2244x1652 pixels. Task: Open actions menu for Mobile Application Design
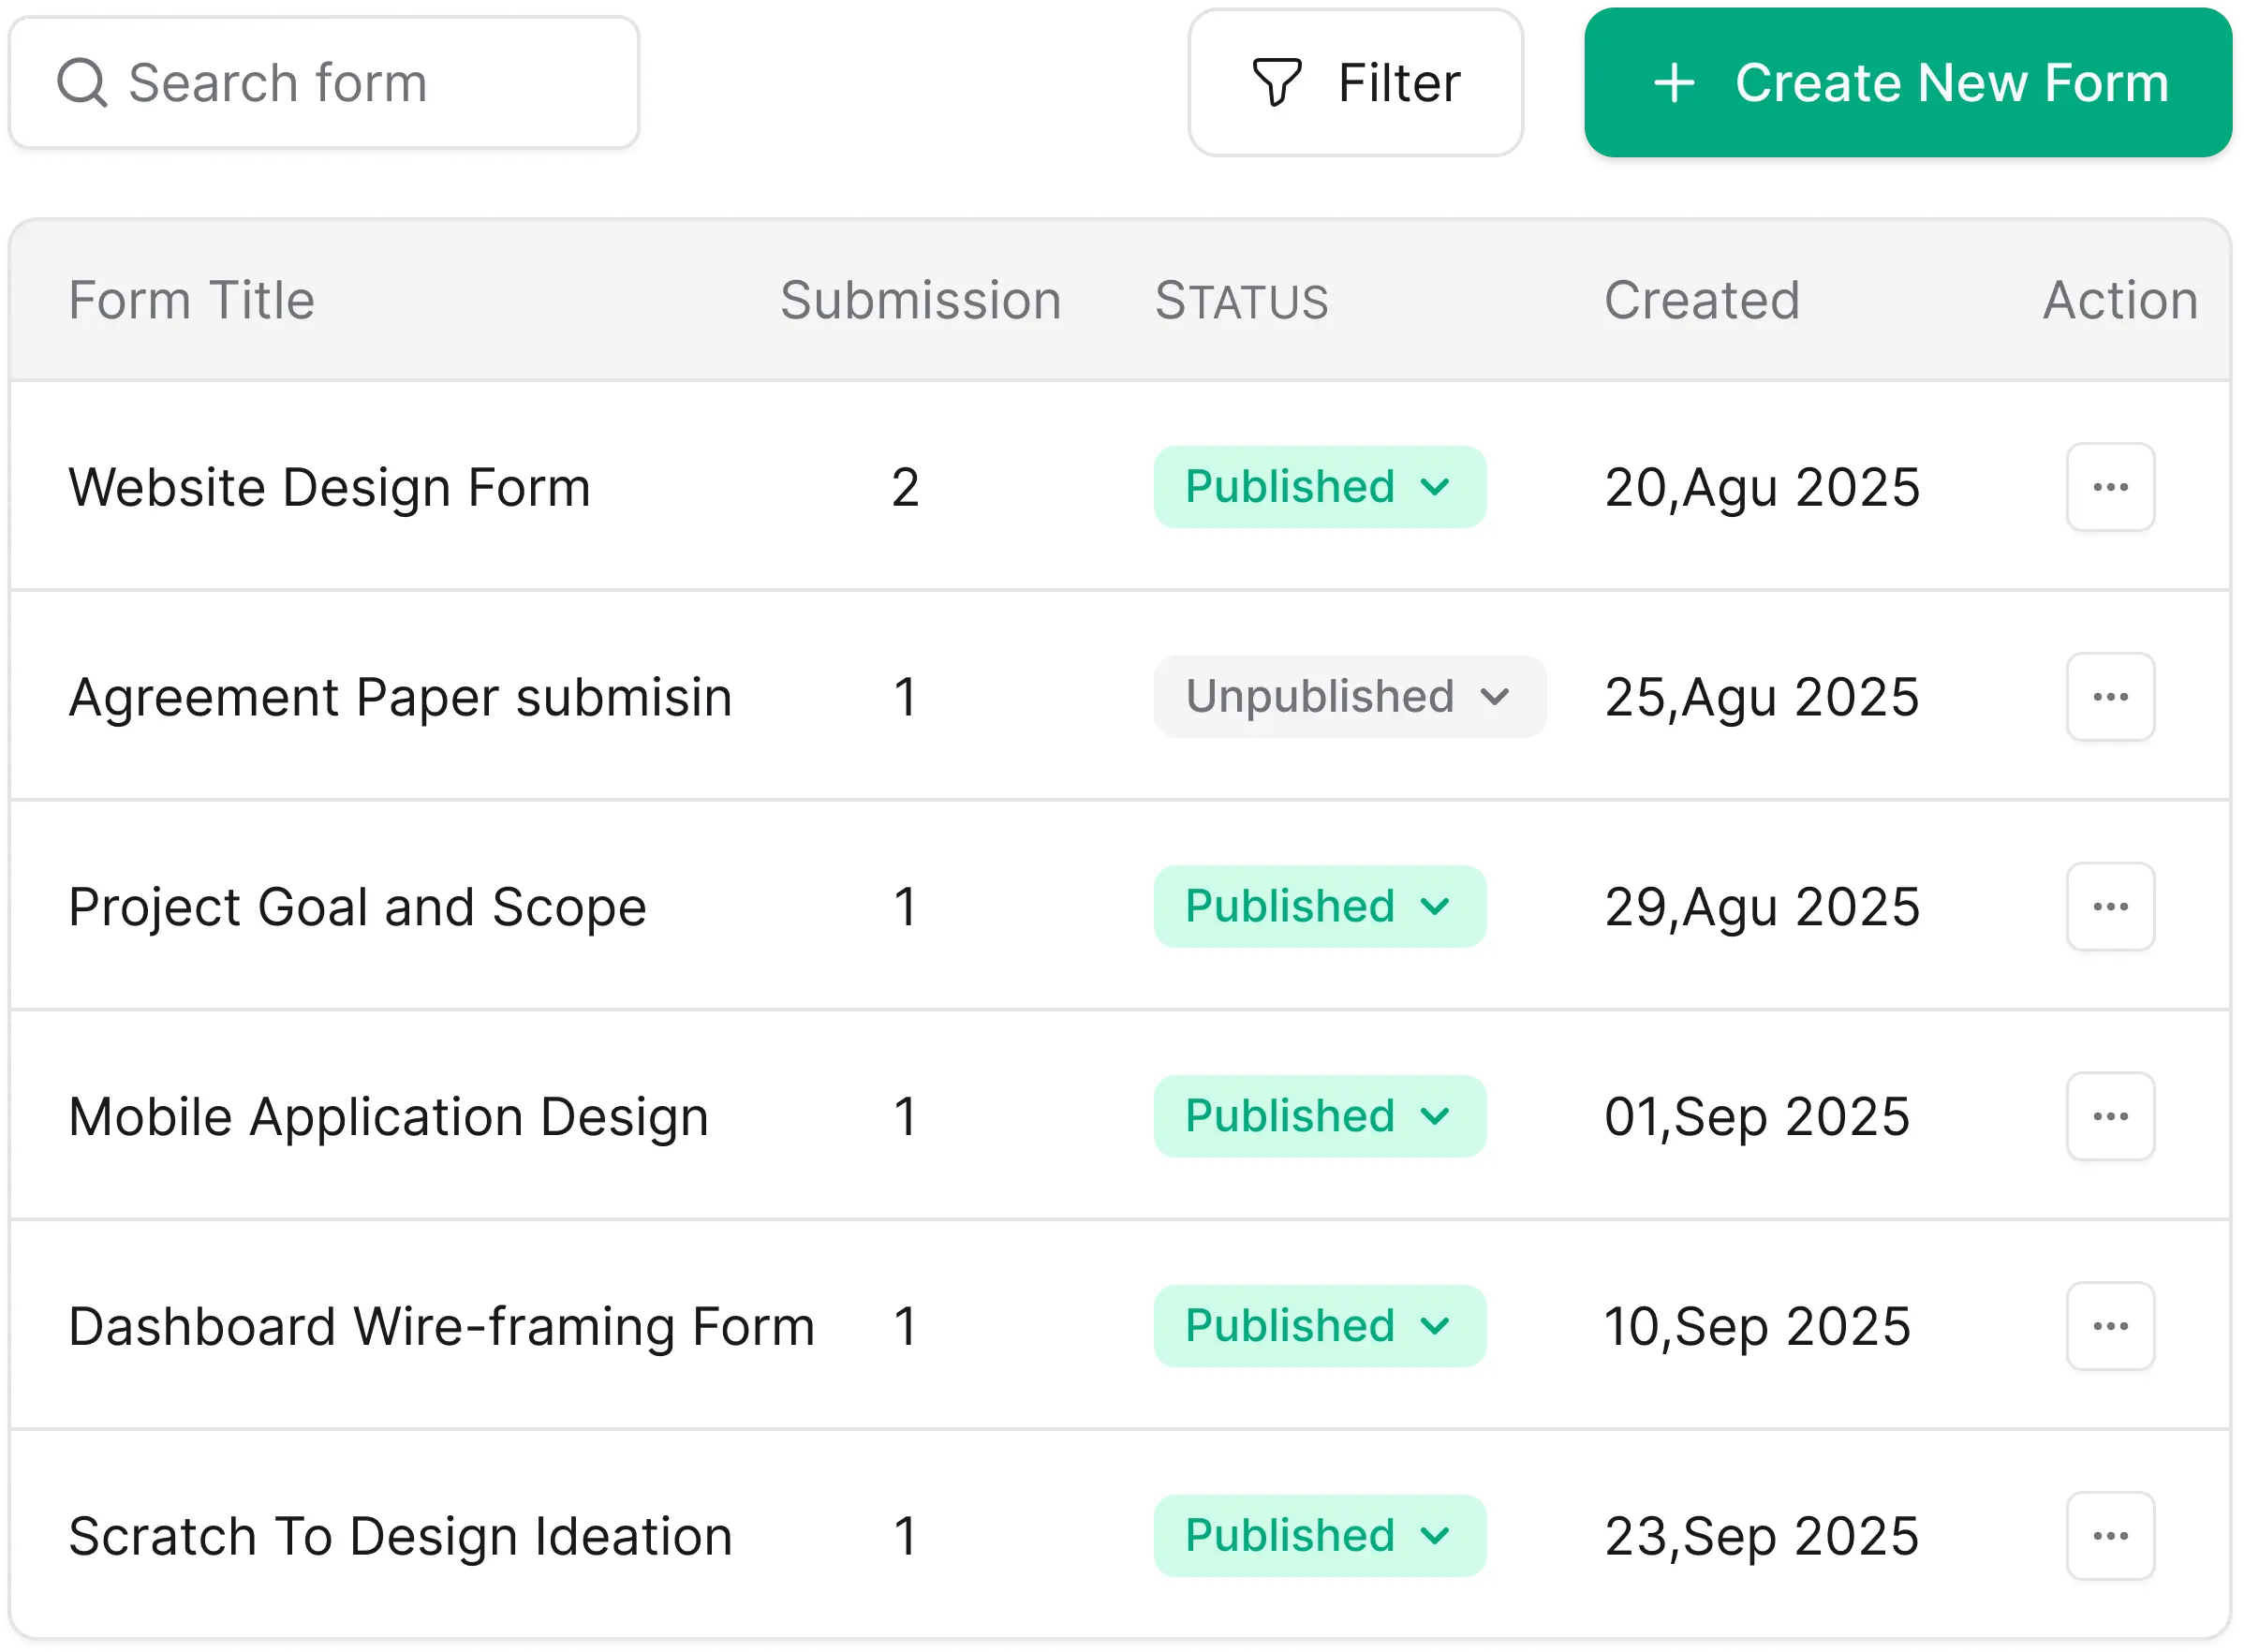click(2110, 1116)
